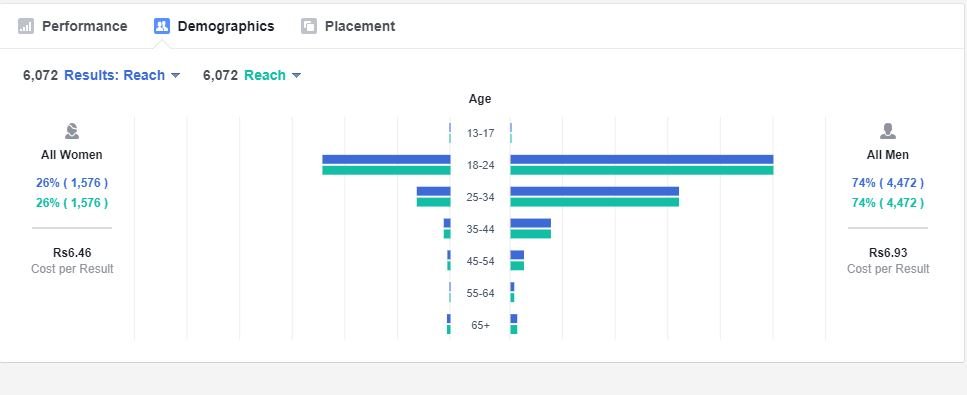Screen dimensions: 967x395
Task: Click the men 35-44 blue bar
Action: [530, 223]
